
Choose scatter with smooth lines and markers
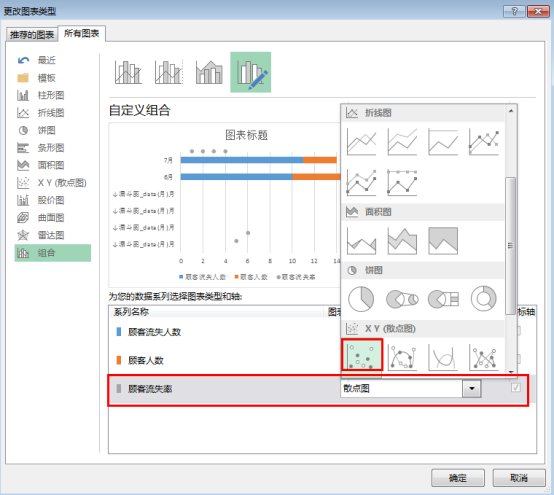pos(402,357)
